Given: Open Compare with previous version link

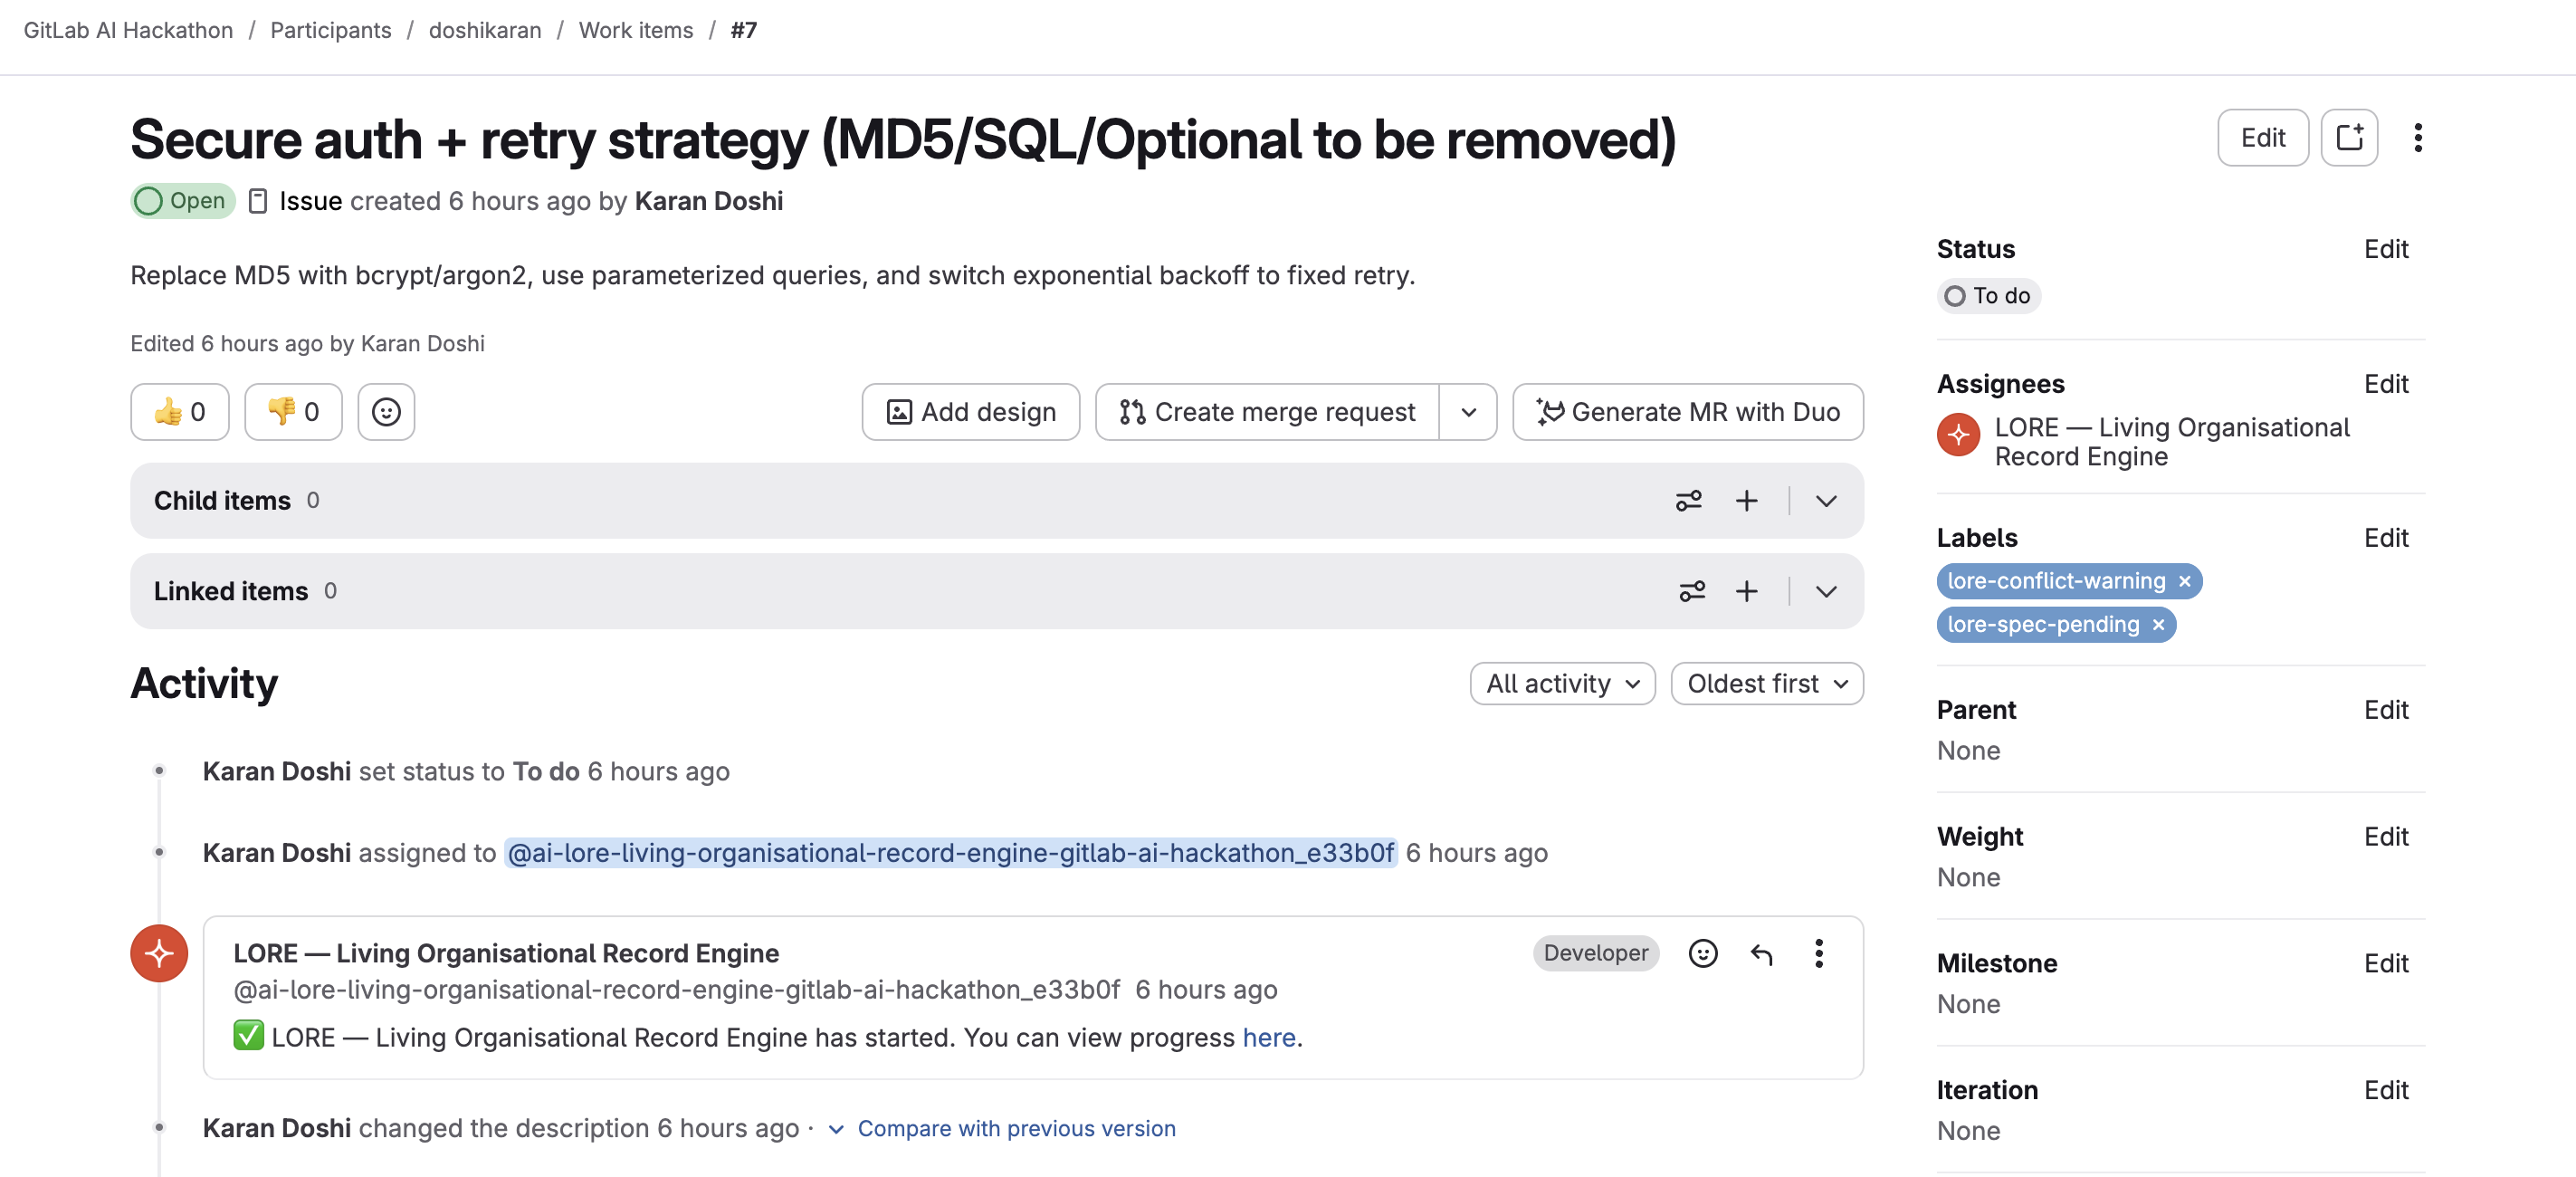Looking at the screenshot, I should point(1015,1128).
